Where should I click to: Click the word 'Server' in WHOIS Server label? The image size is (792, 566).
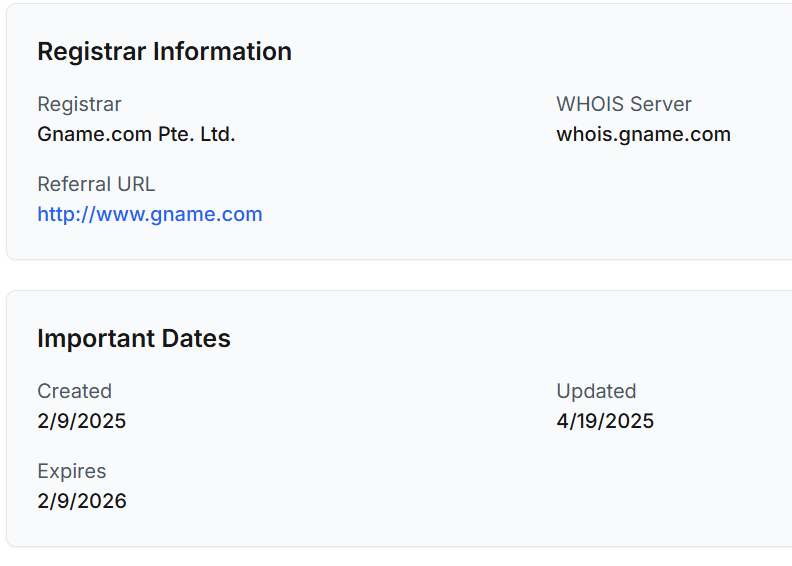pyautogui.click(x=660, y=104)
